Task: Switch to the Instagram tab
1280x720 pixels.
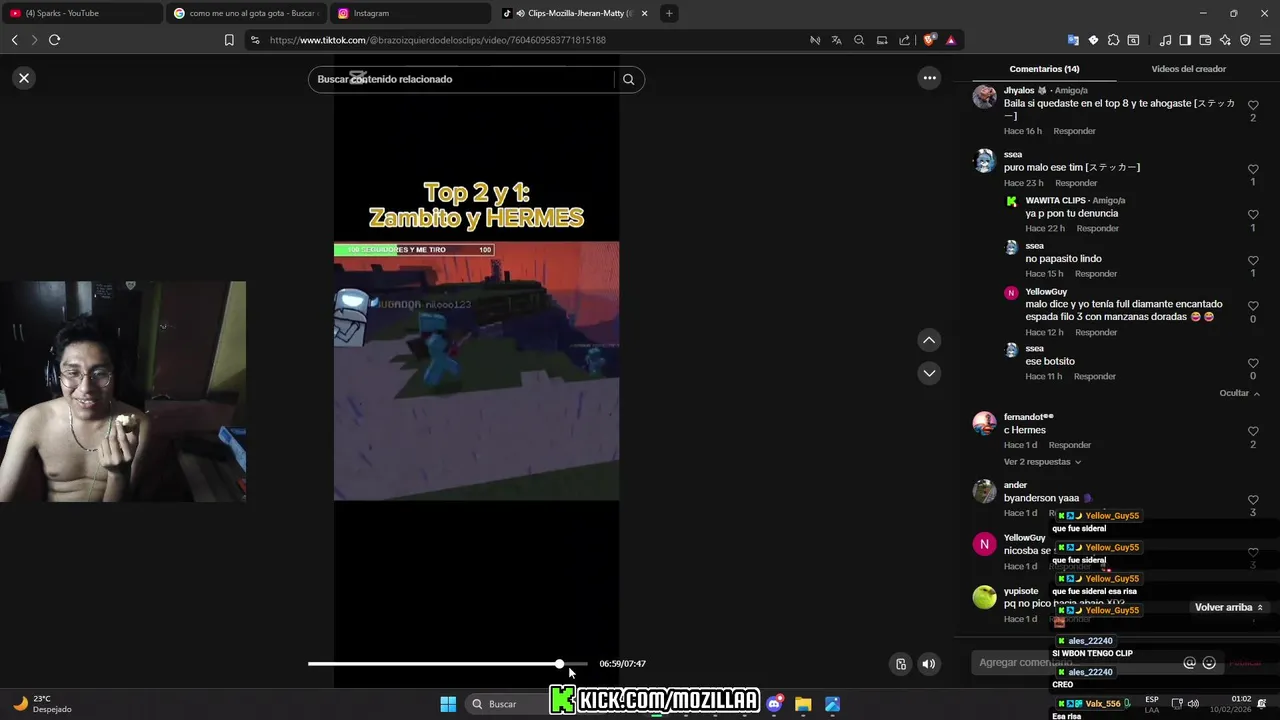Action: coord(411,13)
